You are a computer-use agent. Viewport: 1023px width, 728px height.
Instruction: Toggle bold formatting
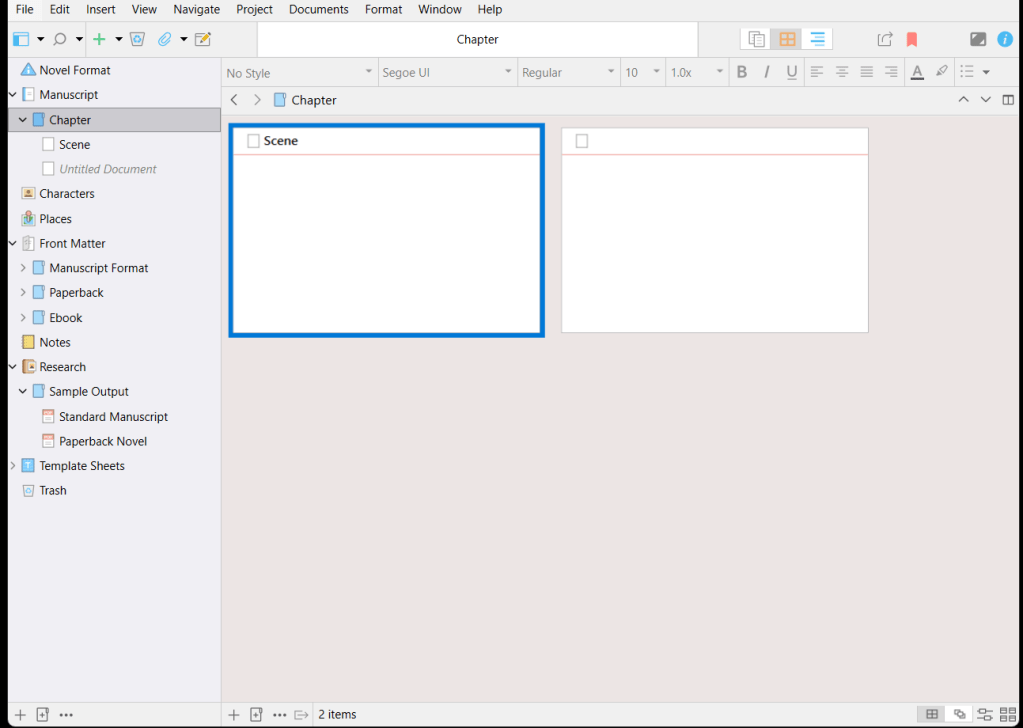(742, 72)
